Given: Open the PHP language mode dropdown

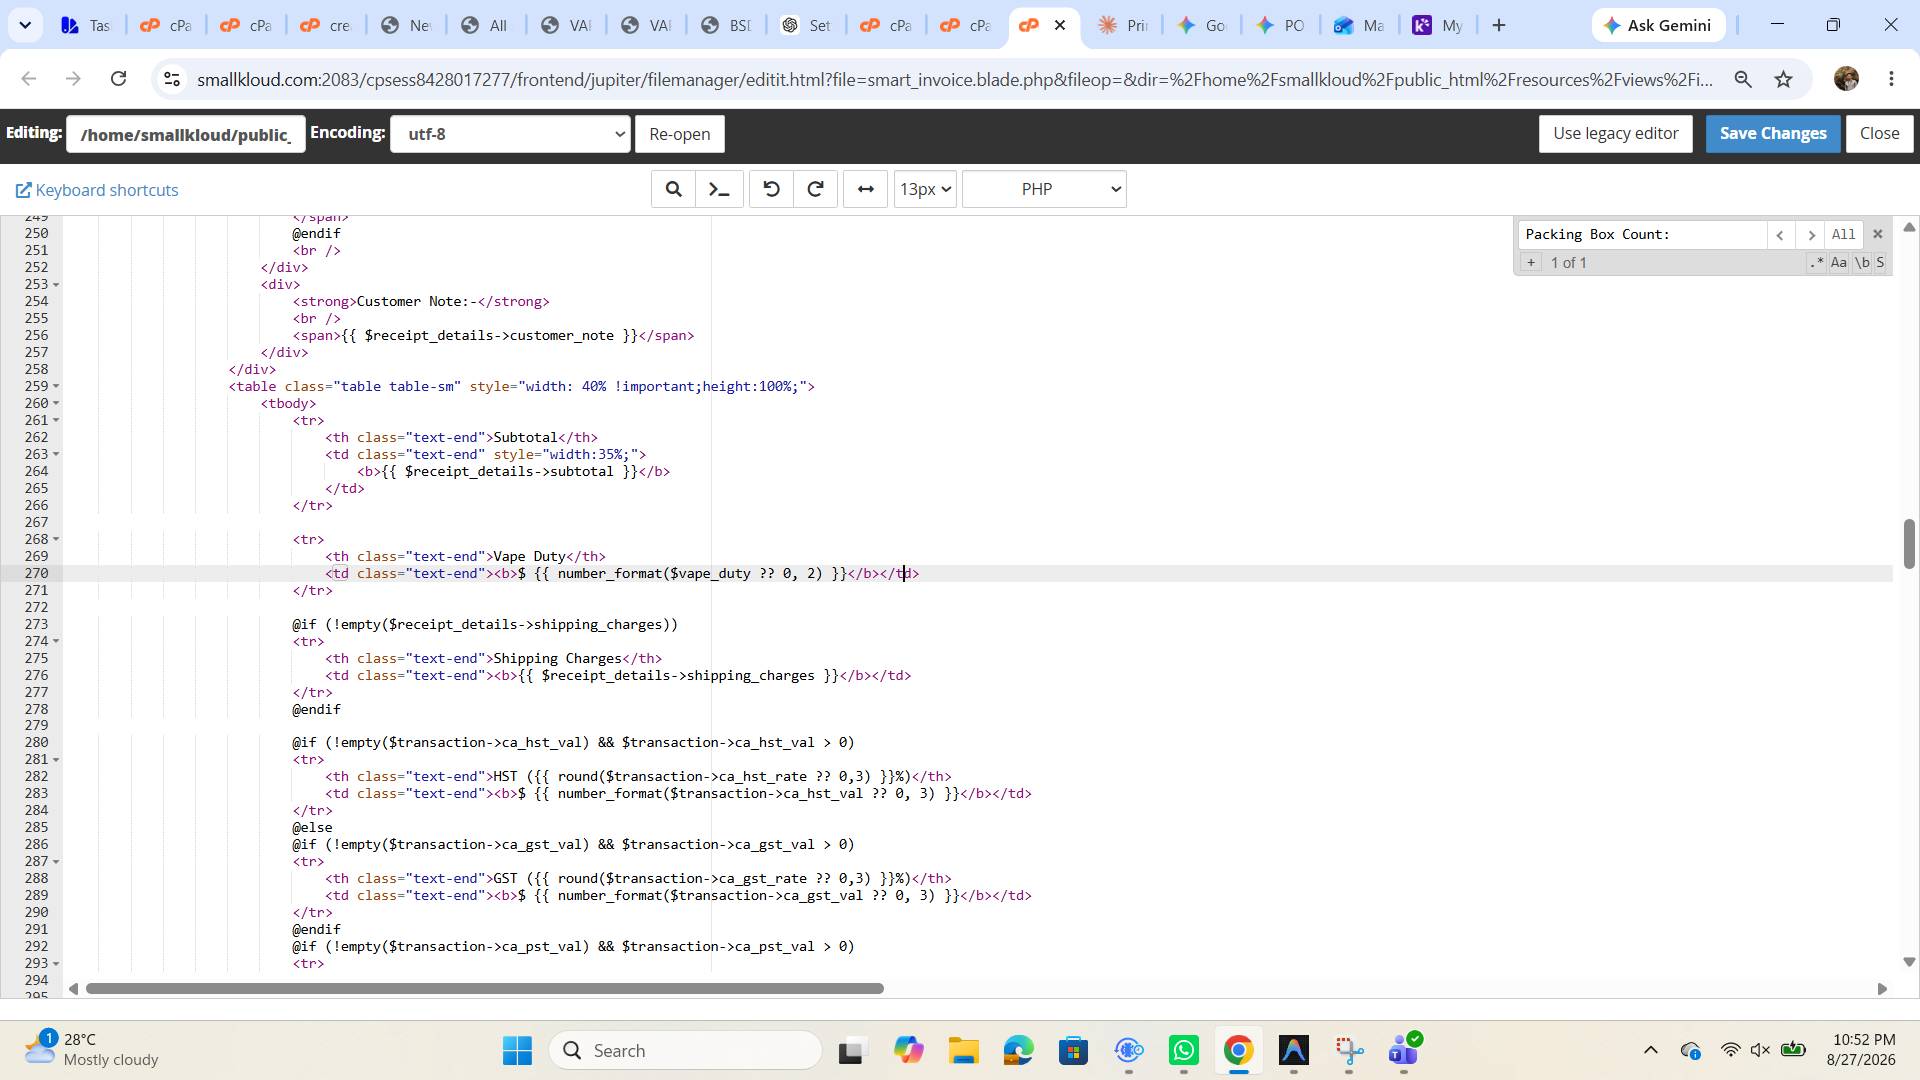Looking at the screenshot, I should [1044, 189].
